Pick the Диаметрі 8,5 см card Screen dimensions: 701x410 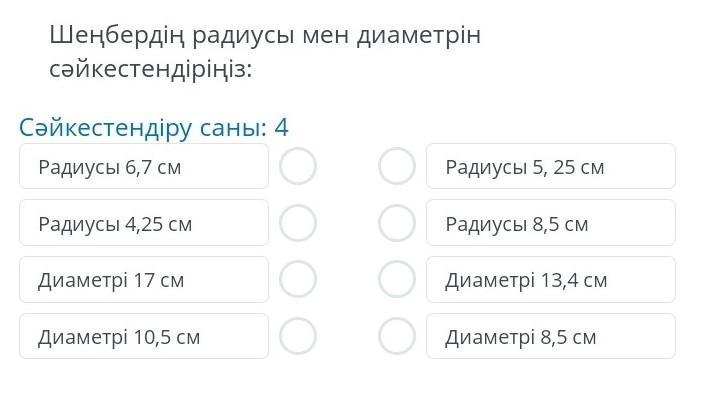[550, 337]
